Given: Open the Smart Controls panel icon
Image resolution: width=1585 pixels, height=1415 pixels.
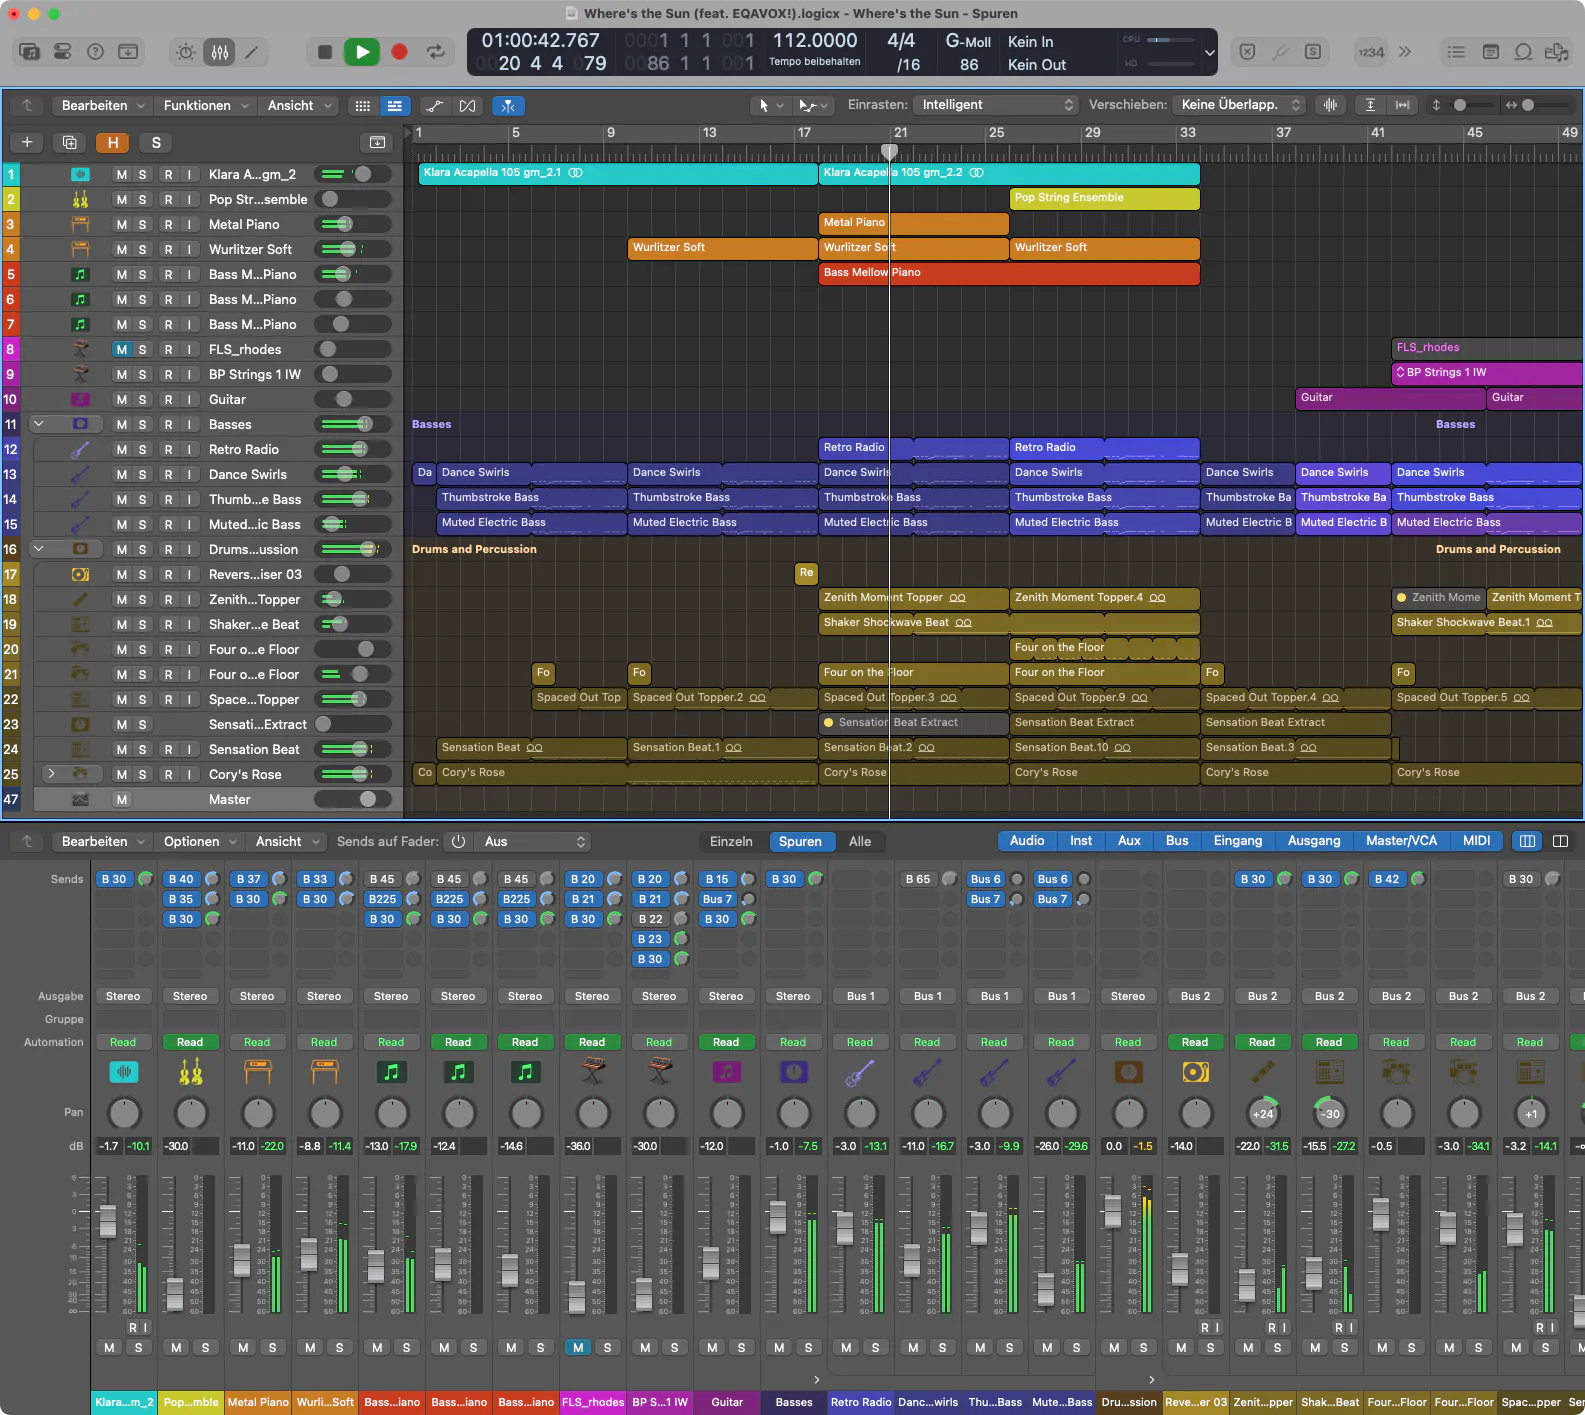Looking at the screenshot, I should click(186, 52).
